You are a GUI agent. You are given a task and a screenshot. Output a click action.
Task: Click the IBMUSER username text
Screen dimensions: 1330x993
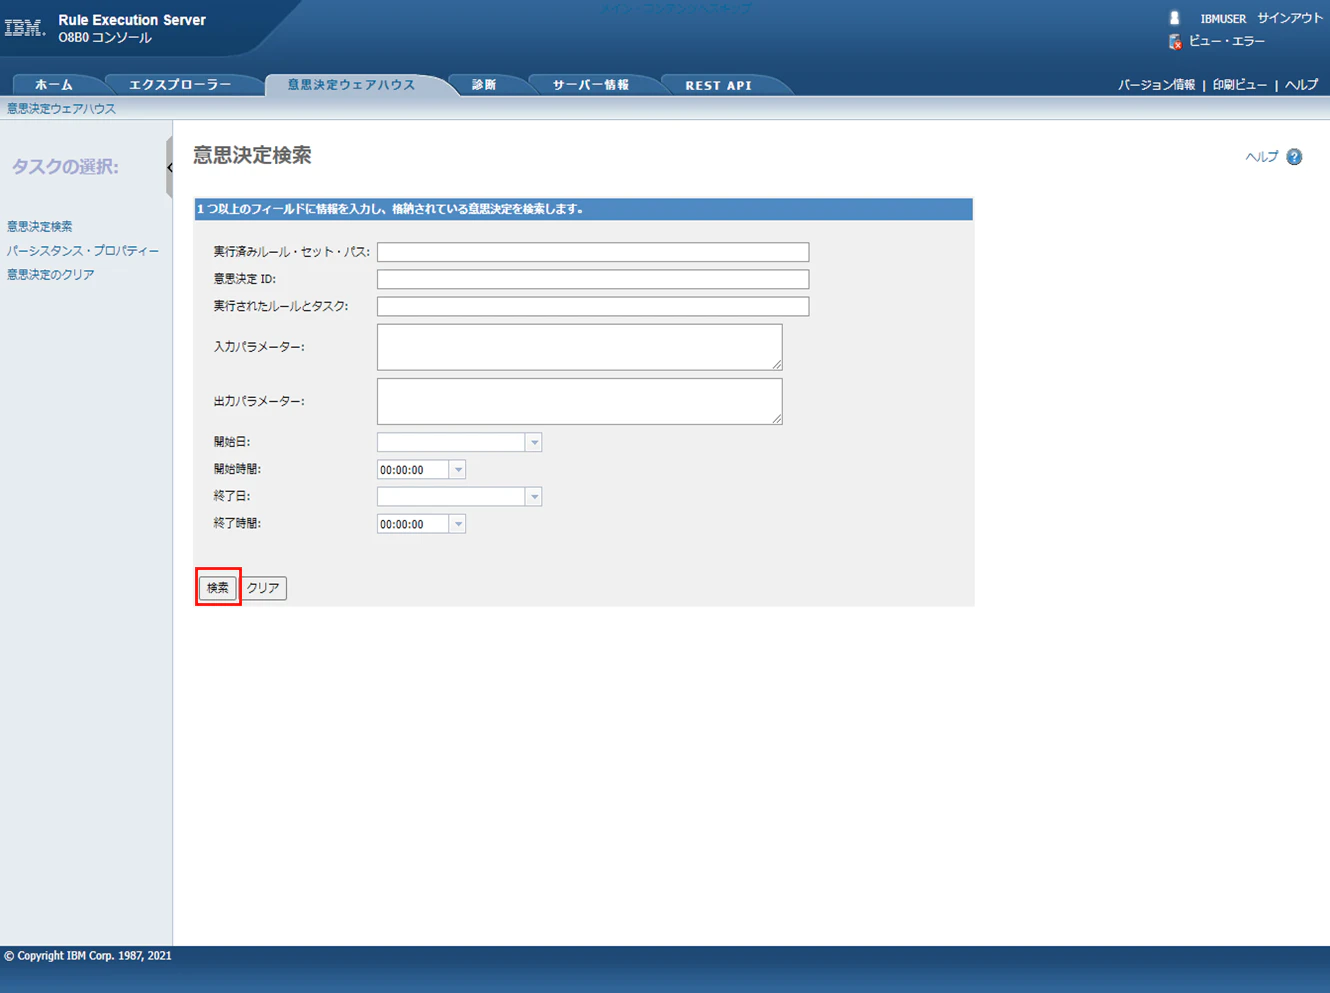click(x=1223, y=19)
